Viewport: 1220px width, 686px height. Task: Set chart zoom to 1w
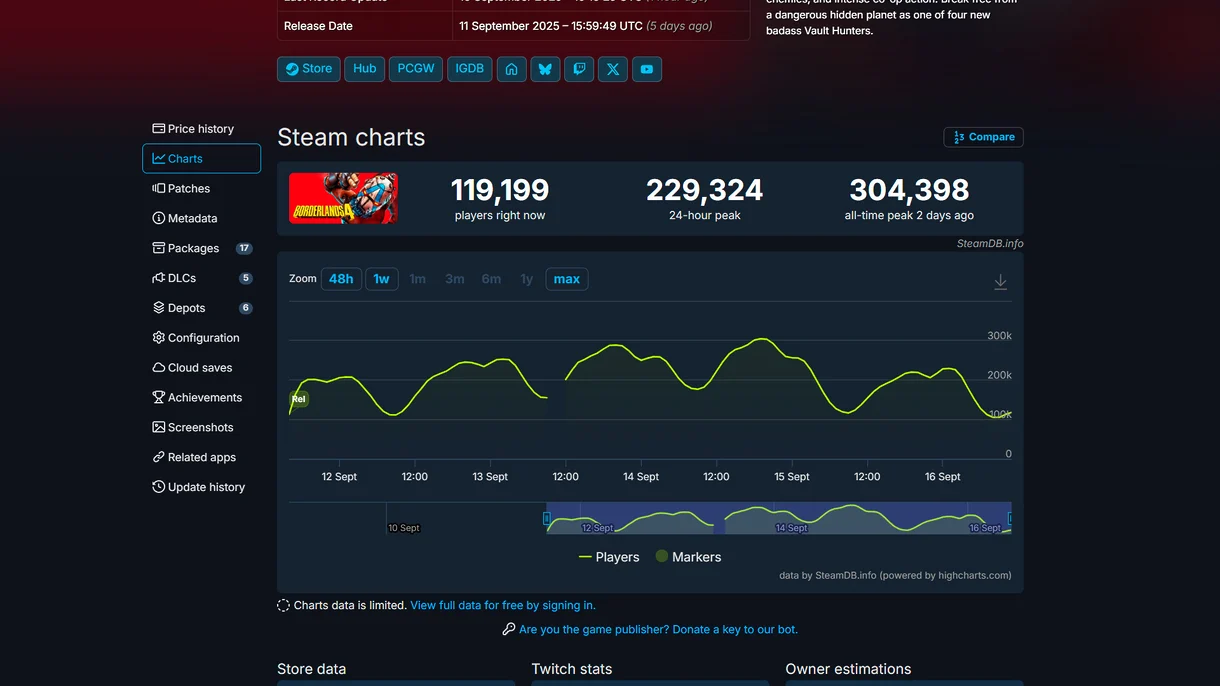[x=381, y=279]
